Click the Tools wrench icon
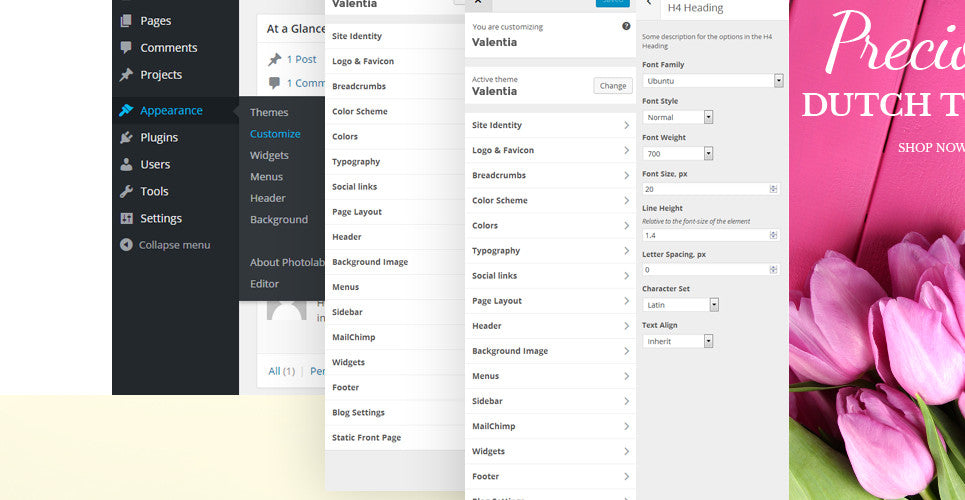The image size is (965, 500). click(126, 192)
